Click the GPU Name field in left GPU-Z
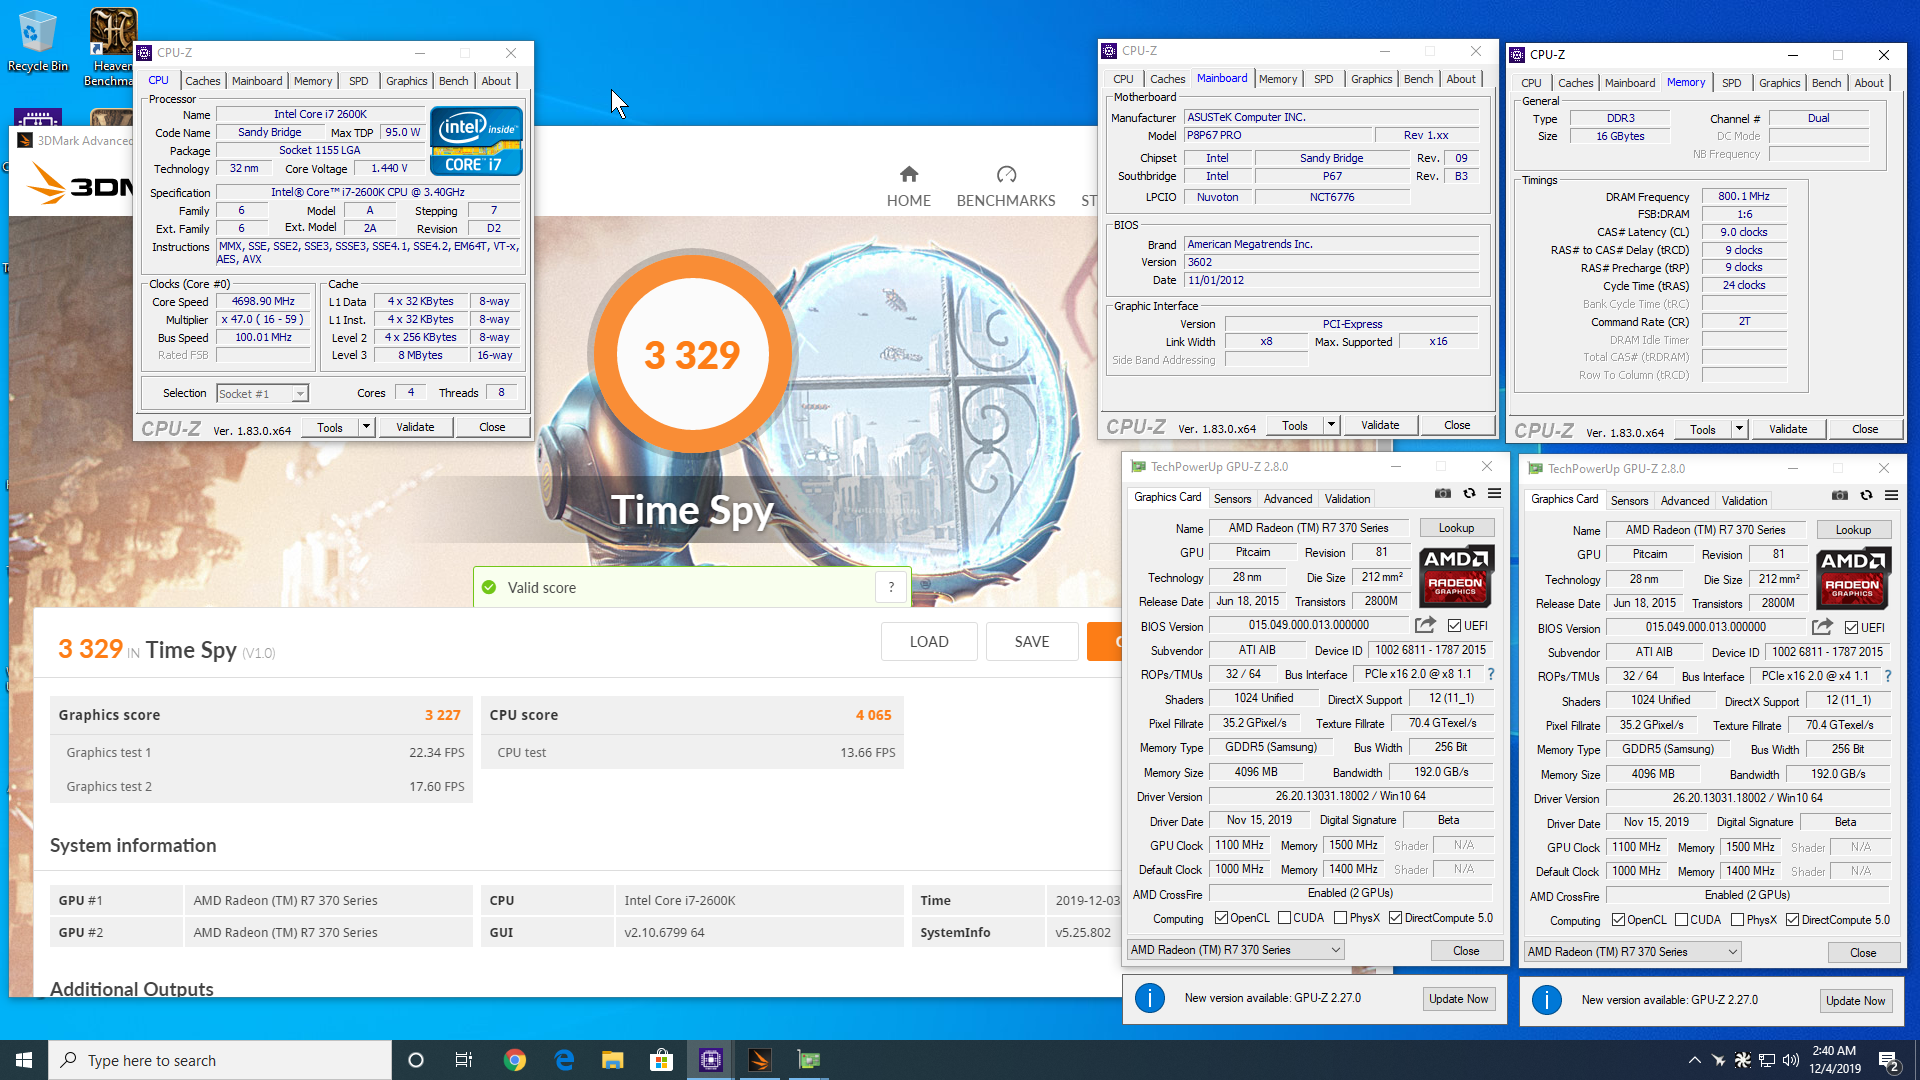This screenshot has height=1080, width=1920. click(x=1308, y=528)
